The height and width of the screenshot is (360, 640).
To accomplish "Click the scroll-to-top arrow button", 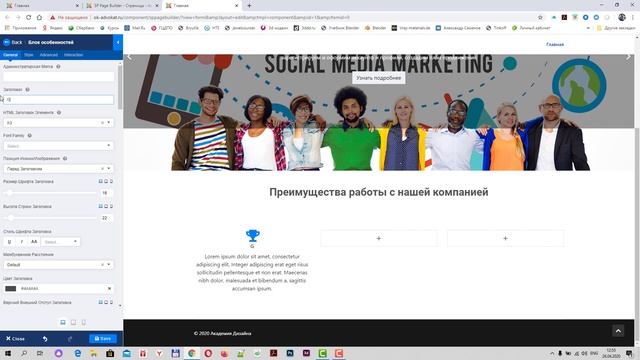I will [618, 331].
